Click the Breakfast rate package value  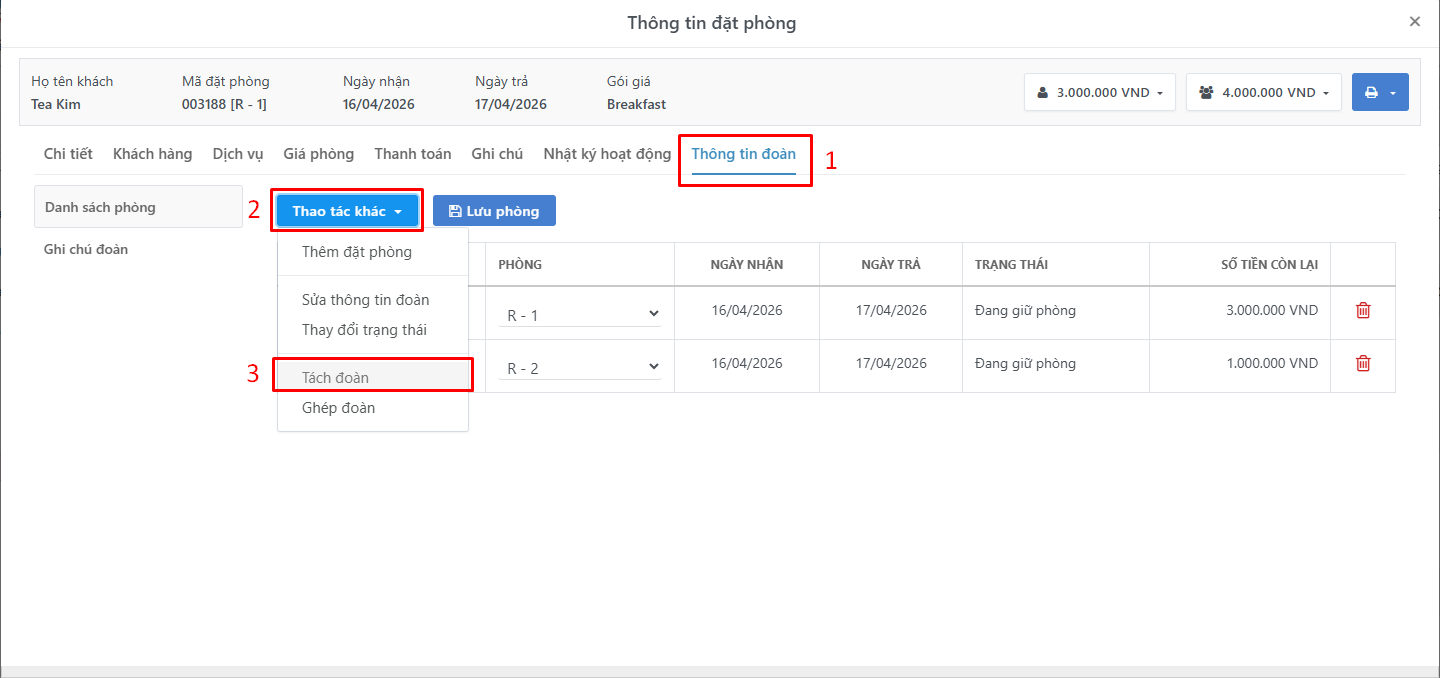coord(636,104)
